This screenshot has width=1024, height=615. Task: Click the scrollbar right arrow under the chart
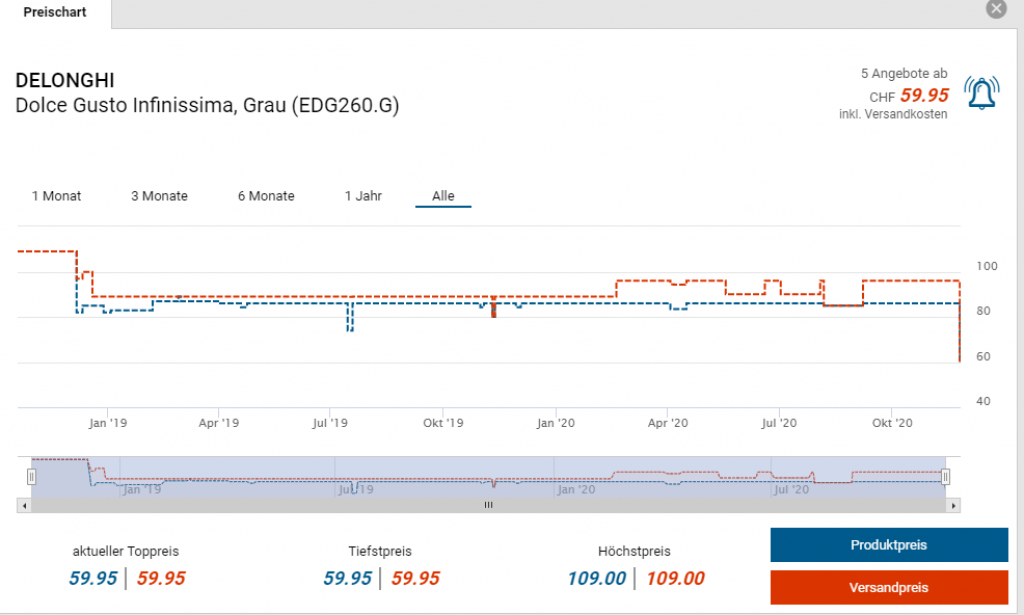(x=954, y=505)
